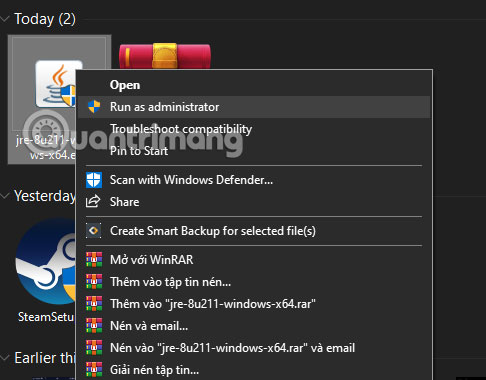The width and height of the screenshot is (486, 380).
Task: Select Create Smart Backup for selected file(s)
Action: point(254,231)
